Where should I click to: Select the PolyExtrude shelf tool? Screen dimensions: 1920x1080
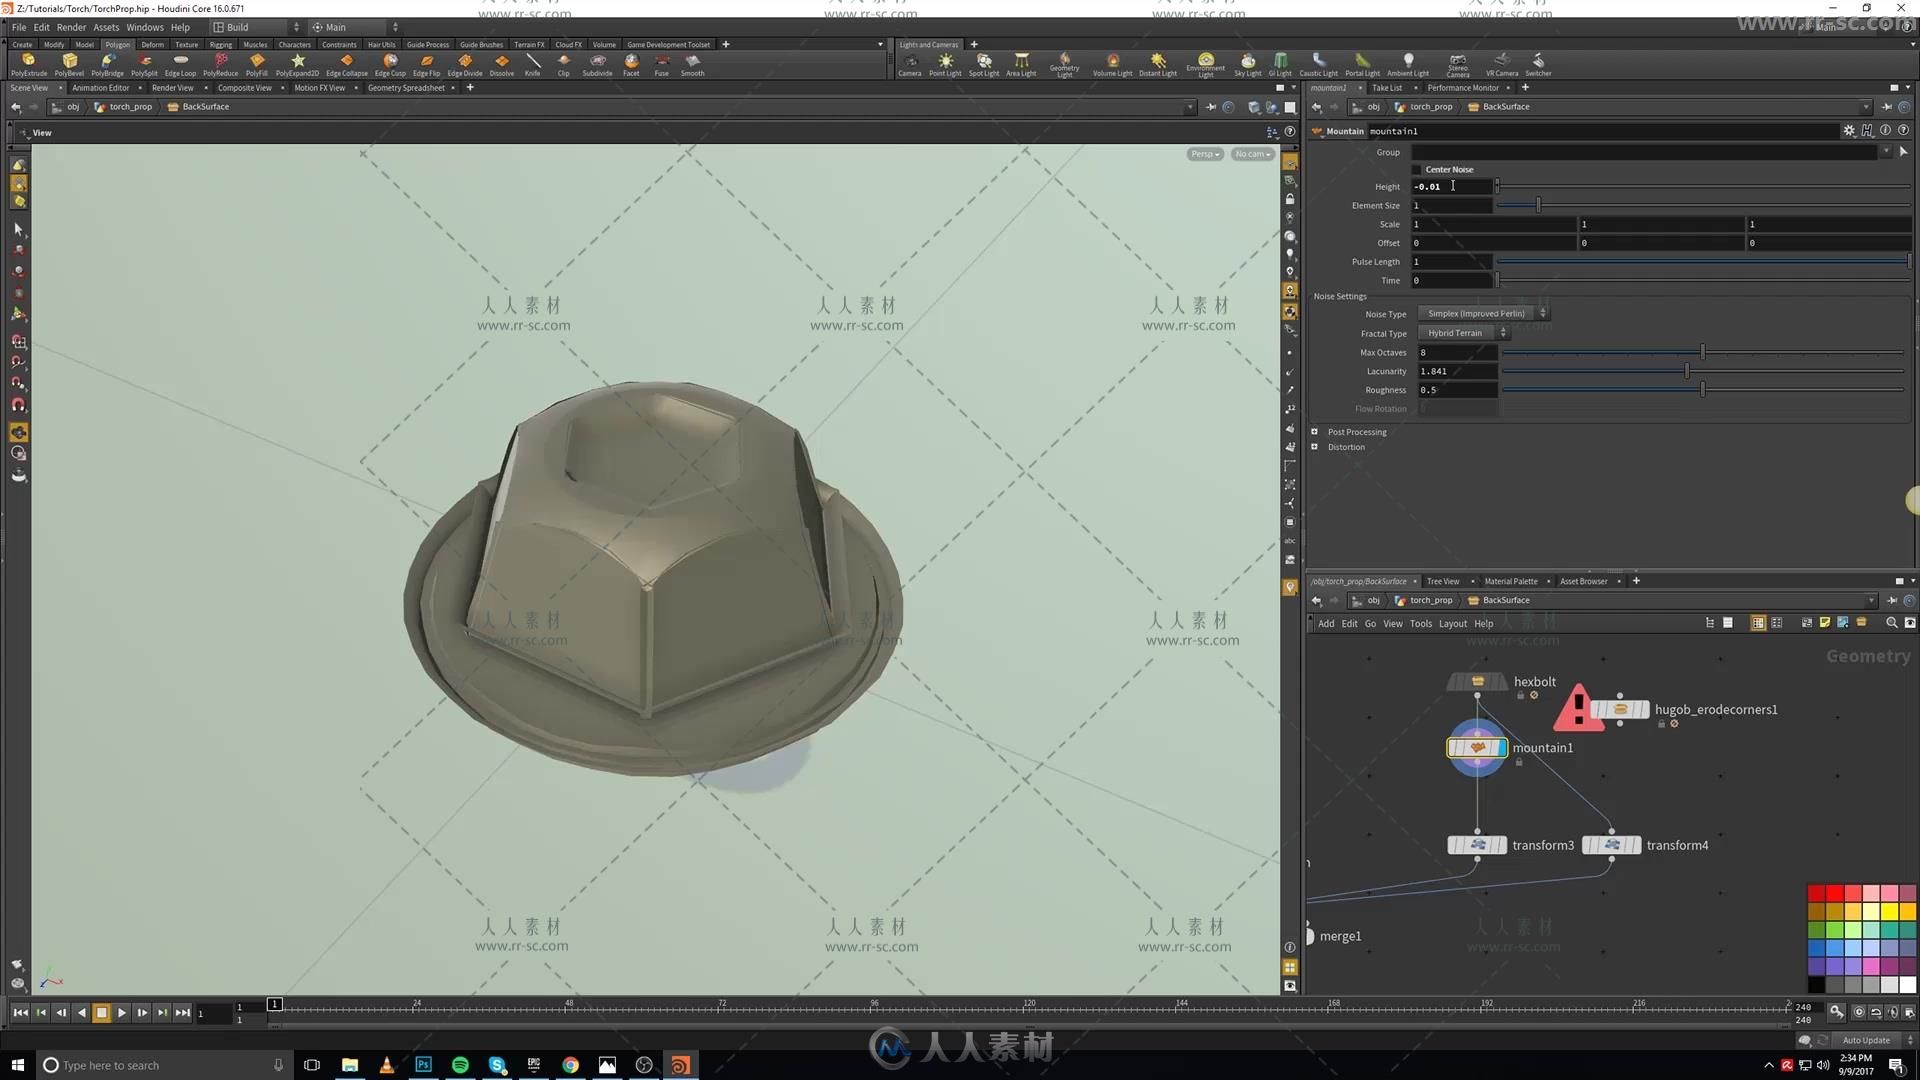tap(29, 65)
